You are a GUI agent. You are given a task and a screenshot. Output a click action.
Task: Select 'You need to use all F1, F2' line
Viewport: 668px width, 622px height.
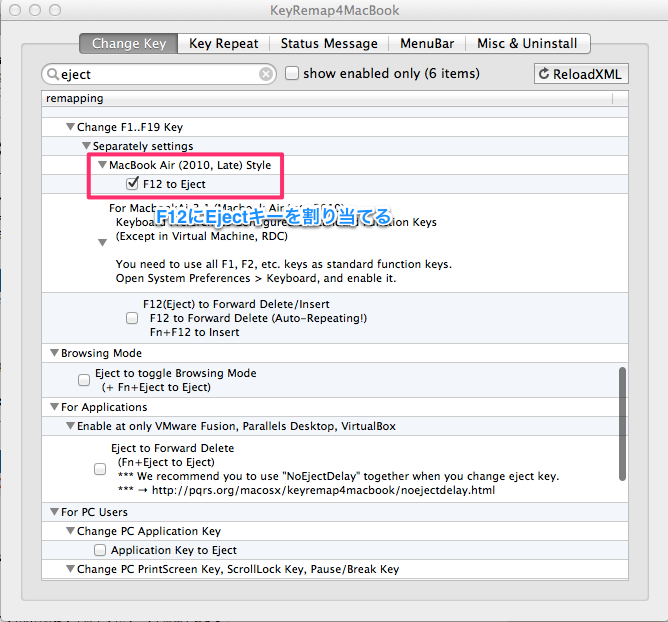click(284, 264)
